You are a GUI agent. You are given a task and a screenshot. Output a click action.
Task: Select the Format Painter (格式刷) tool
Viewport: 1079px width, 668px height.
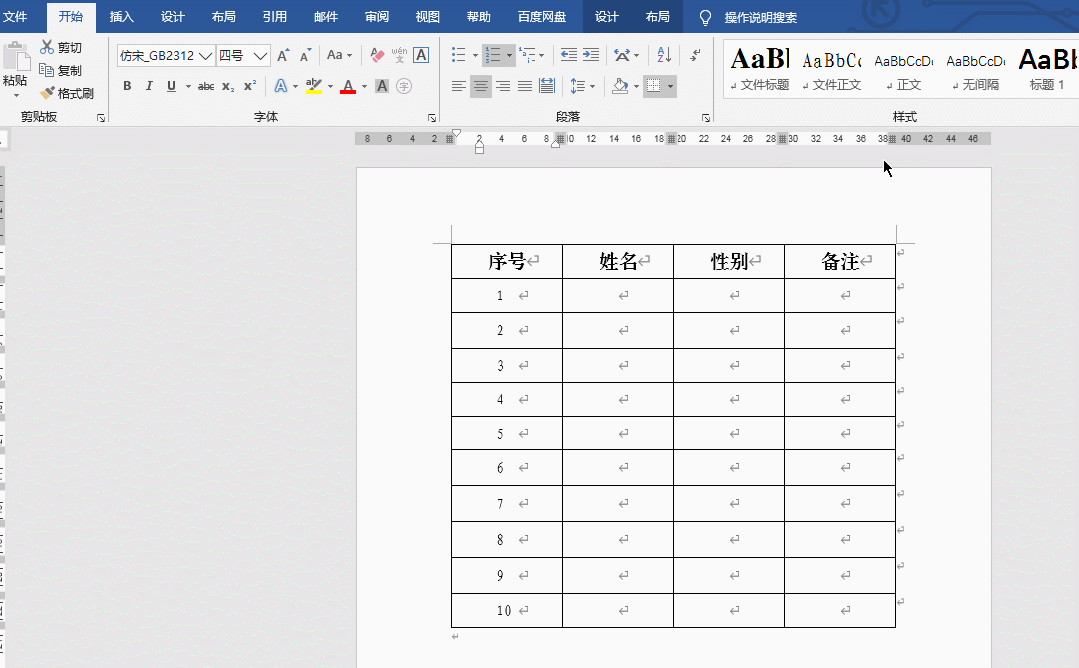[67, 93]
